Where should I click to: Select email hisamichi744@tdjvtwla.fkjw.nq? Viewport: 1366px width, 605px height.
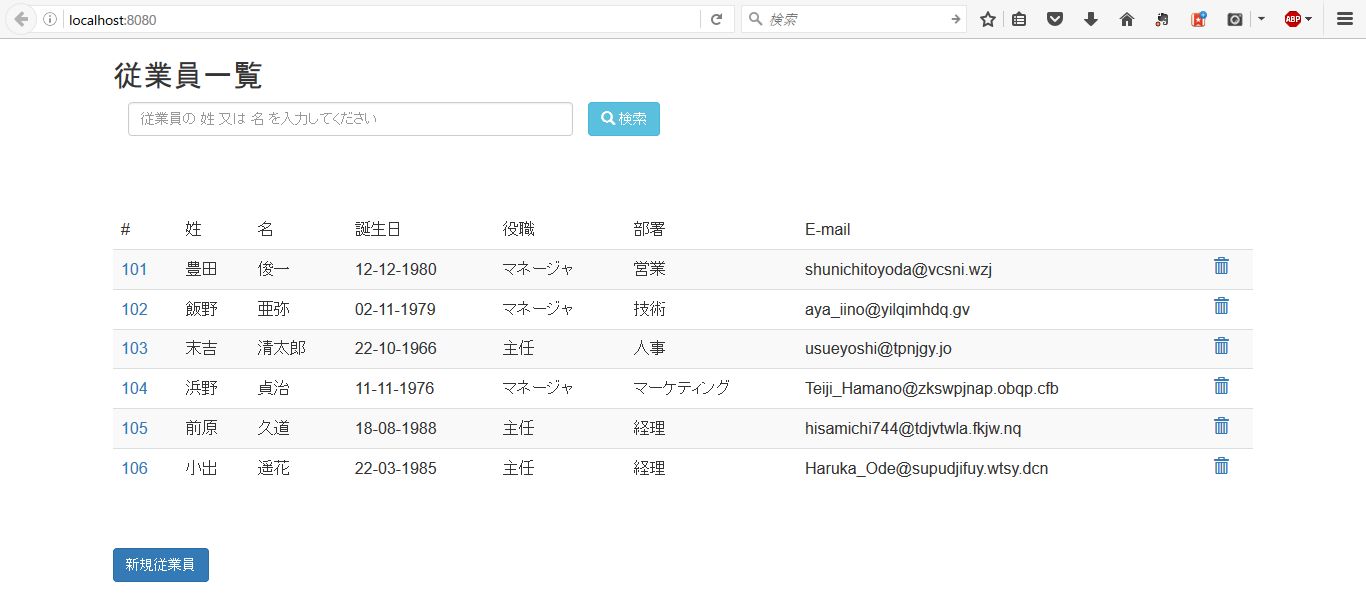(913, 428)
